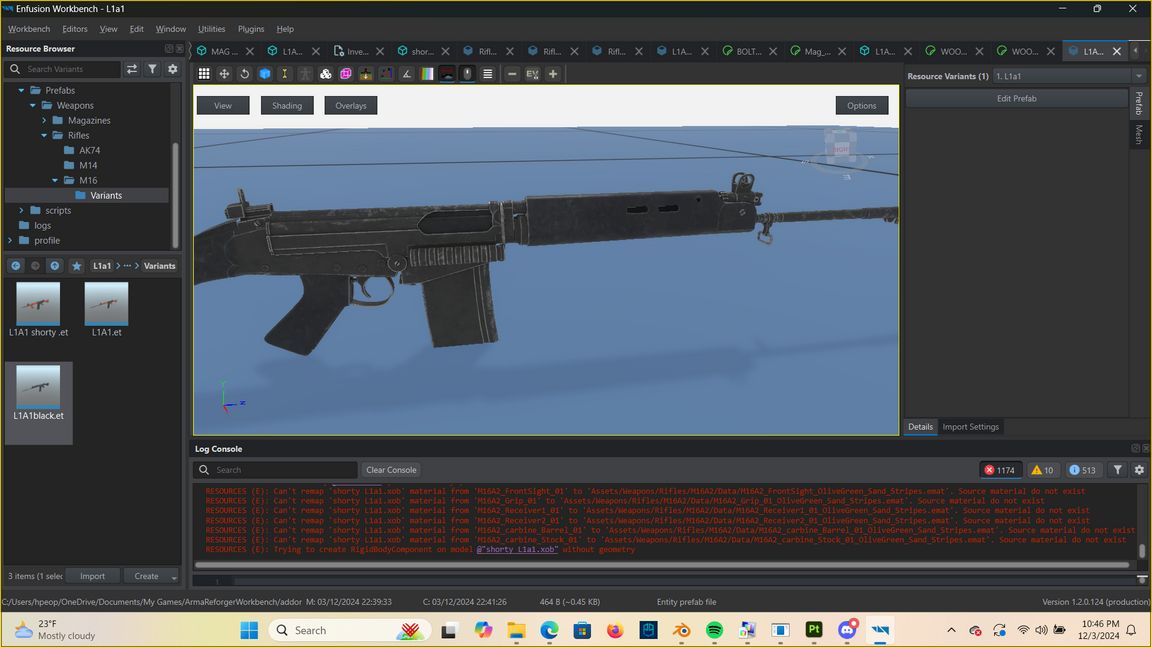The image size is (1152, 648).
Task: Switch to the Import Settings tab
Action: (970, 427)
